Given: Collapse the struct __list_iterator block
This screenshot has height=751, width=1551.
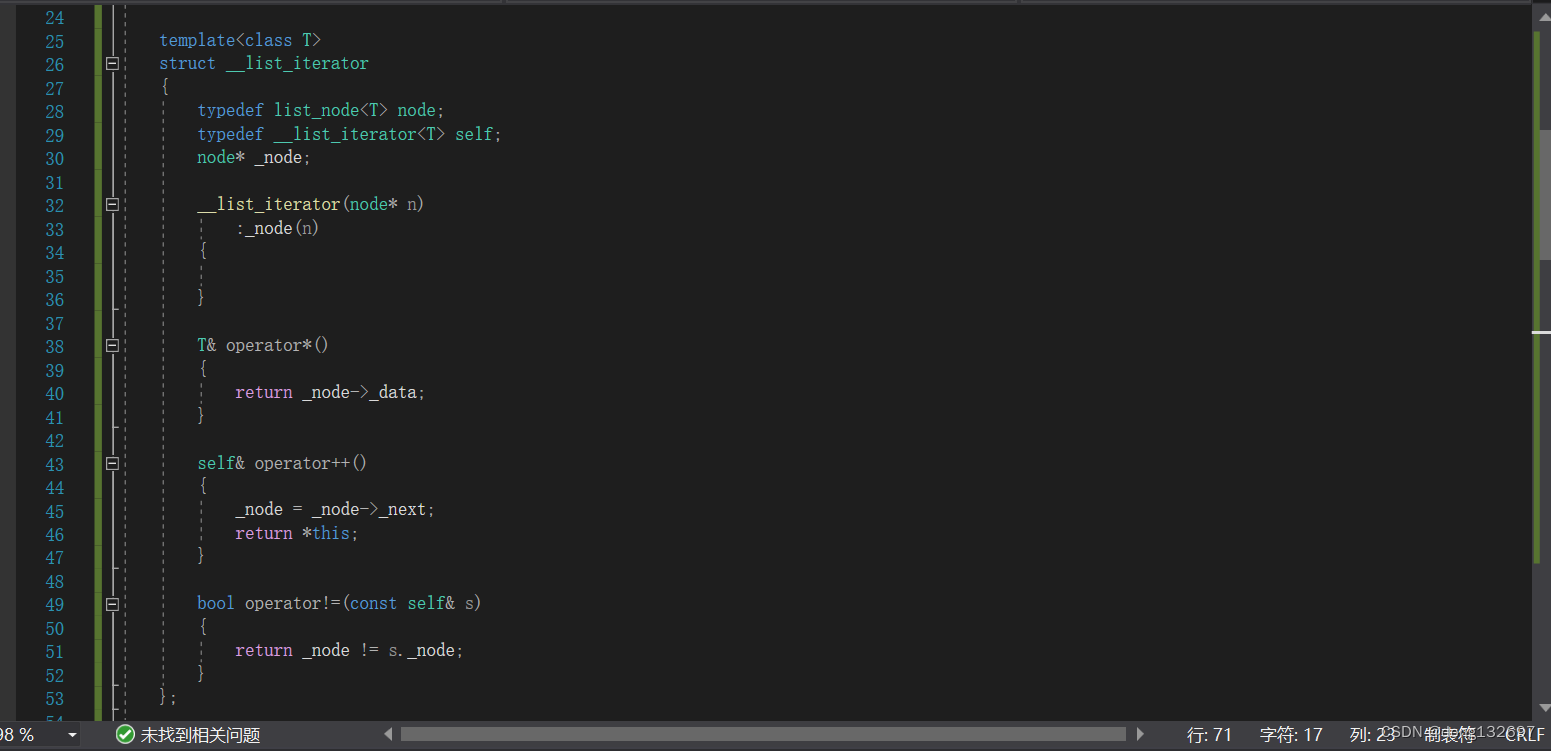Looking at the screenshot, I should click(x=112, y=63).
